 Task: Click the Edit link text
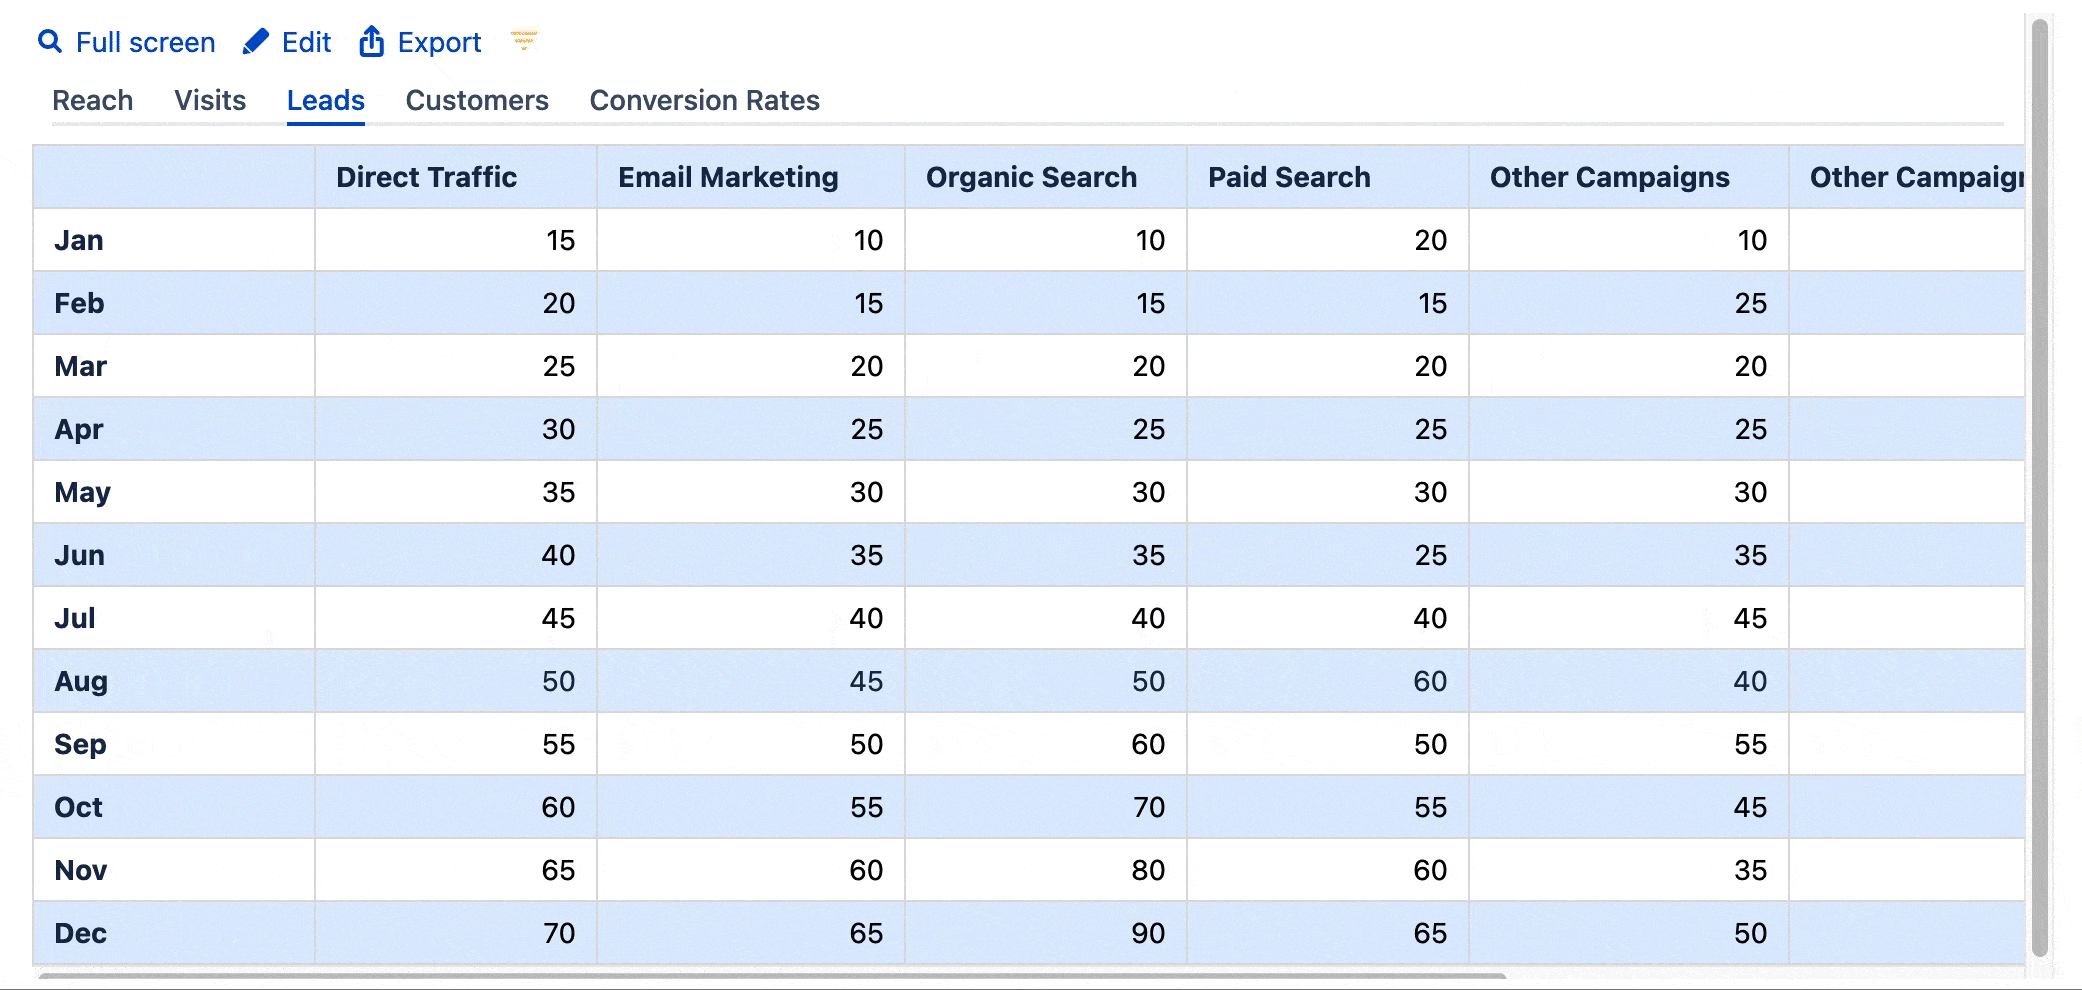tap(306, 43)
